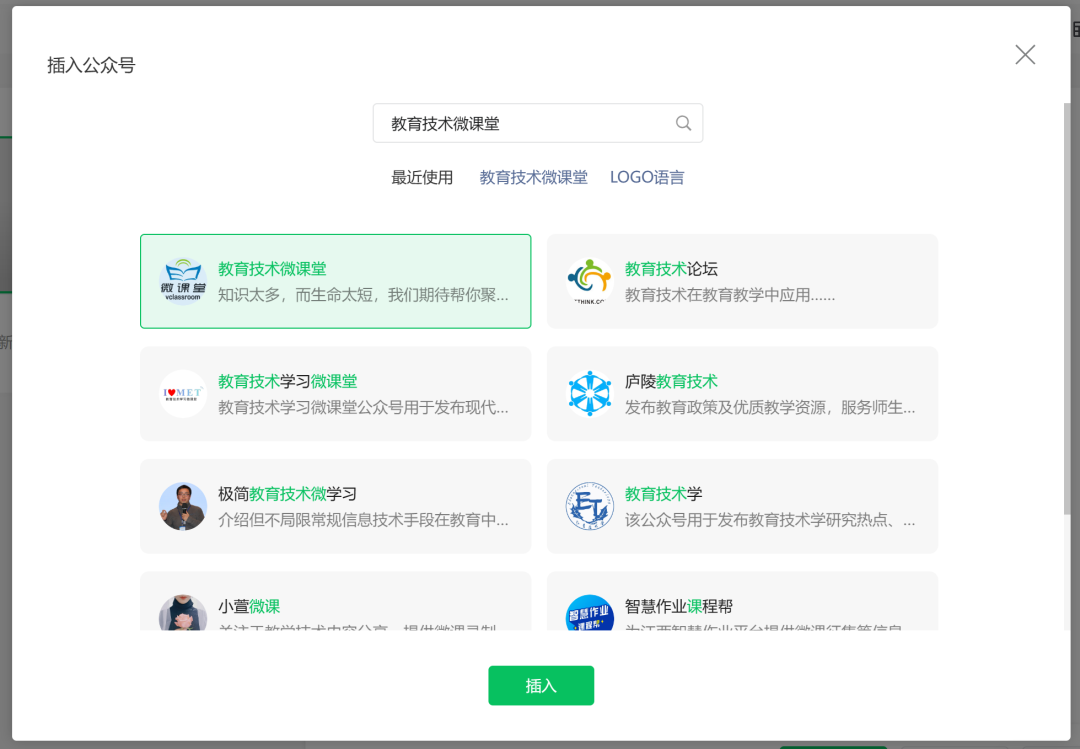
Task: Choose recent item 教育技术微课堂 link
Action: (x=533, y=178)
